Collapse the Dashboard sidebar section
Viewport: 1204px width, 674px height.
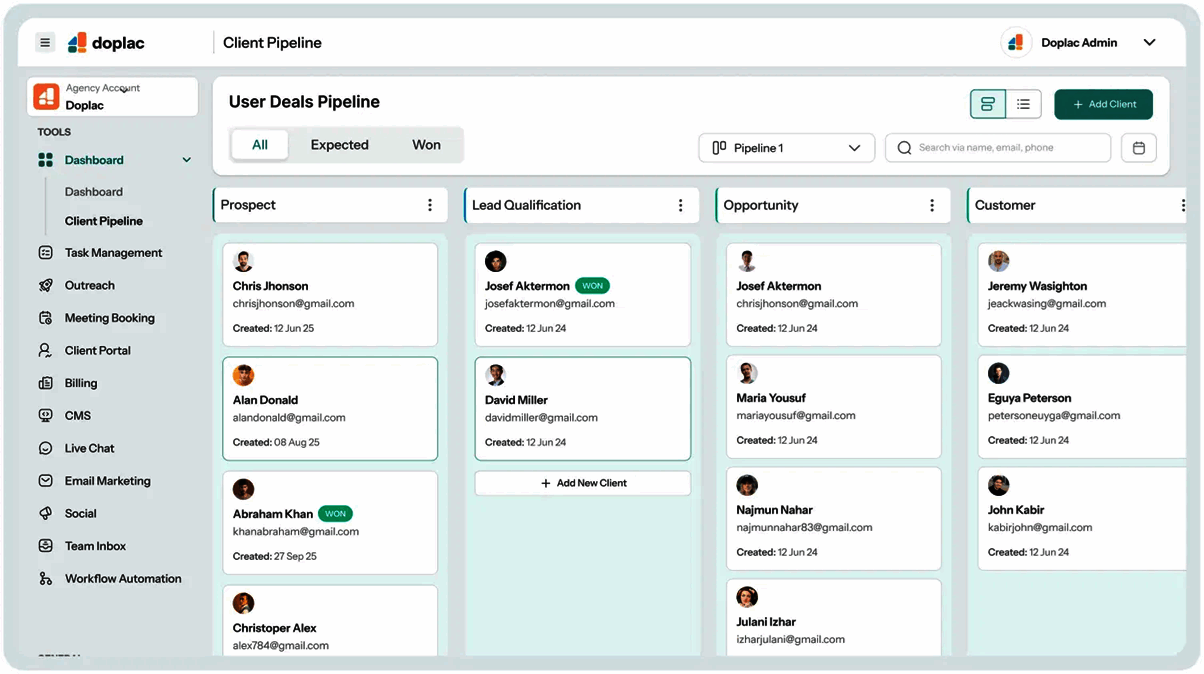[186, 160]
